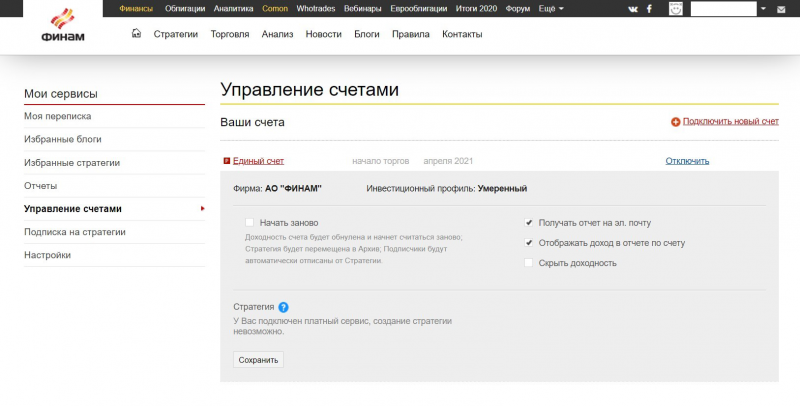Click the Отключить link
800x406 pixels.
coord(687,161)
